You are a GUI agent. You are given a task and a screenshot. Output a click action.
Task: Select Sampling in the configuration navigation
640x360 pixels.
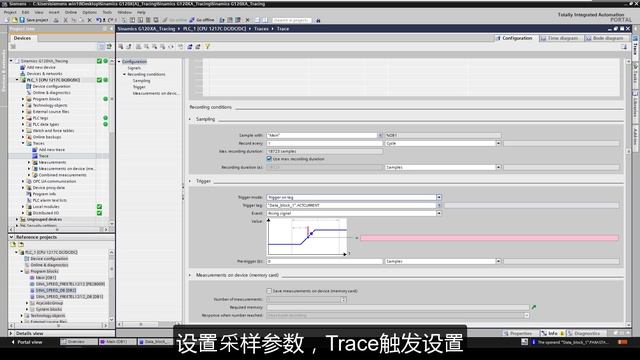pyautogui.click(x=141, y=81)
